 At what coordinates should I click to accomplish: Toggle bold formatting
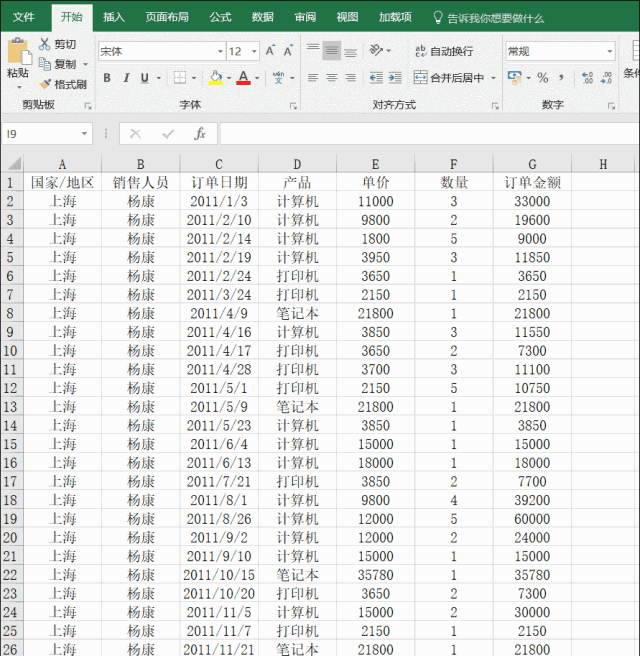pos(107,77)
